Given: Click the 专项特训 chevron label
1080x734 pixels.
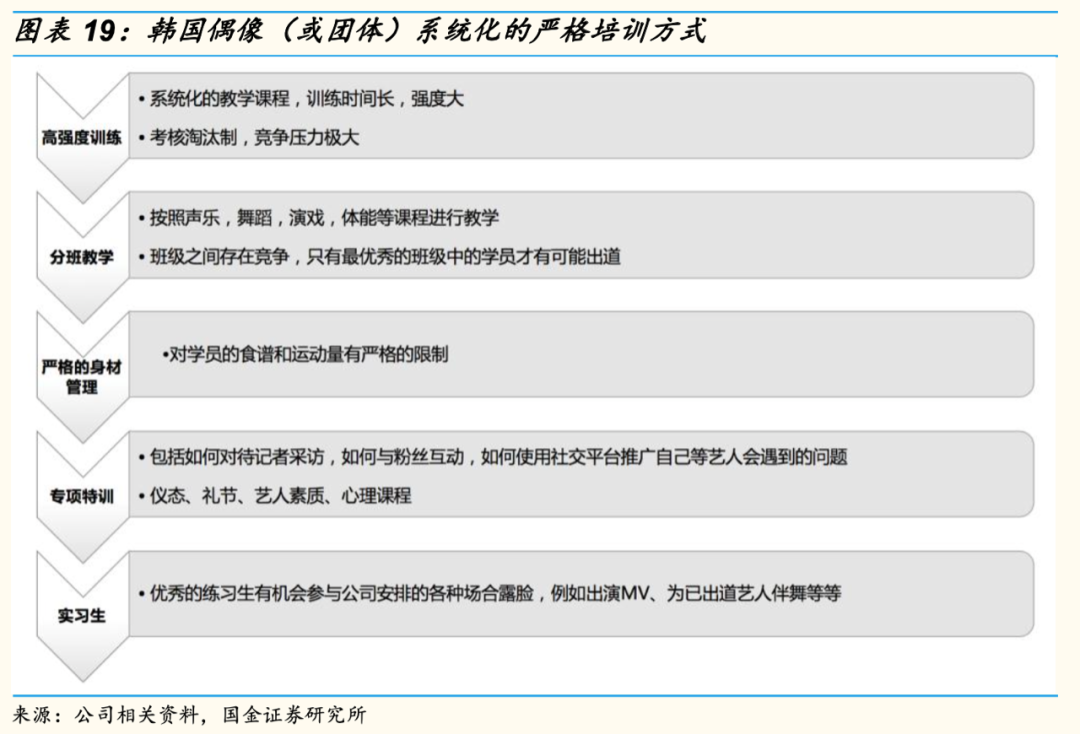Looking at the screenshot, I should click(x=82, y=497).
